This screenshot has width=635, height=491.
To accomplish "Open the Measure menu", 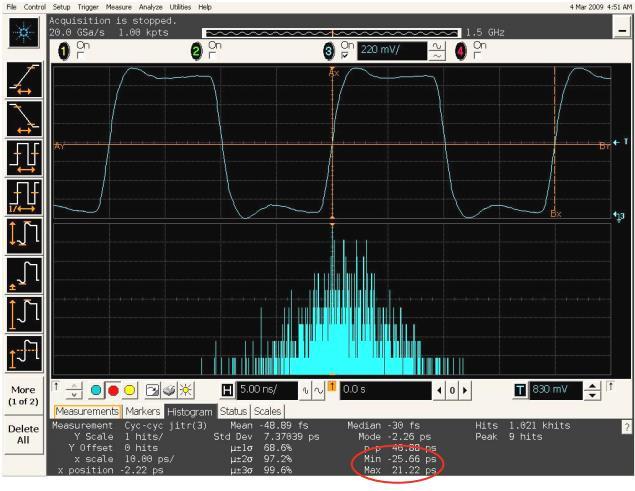I will pos(119,7).
